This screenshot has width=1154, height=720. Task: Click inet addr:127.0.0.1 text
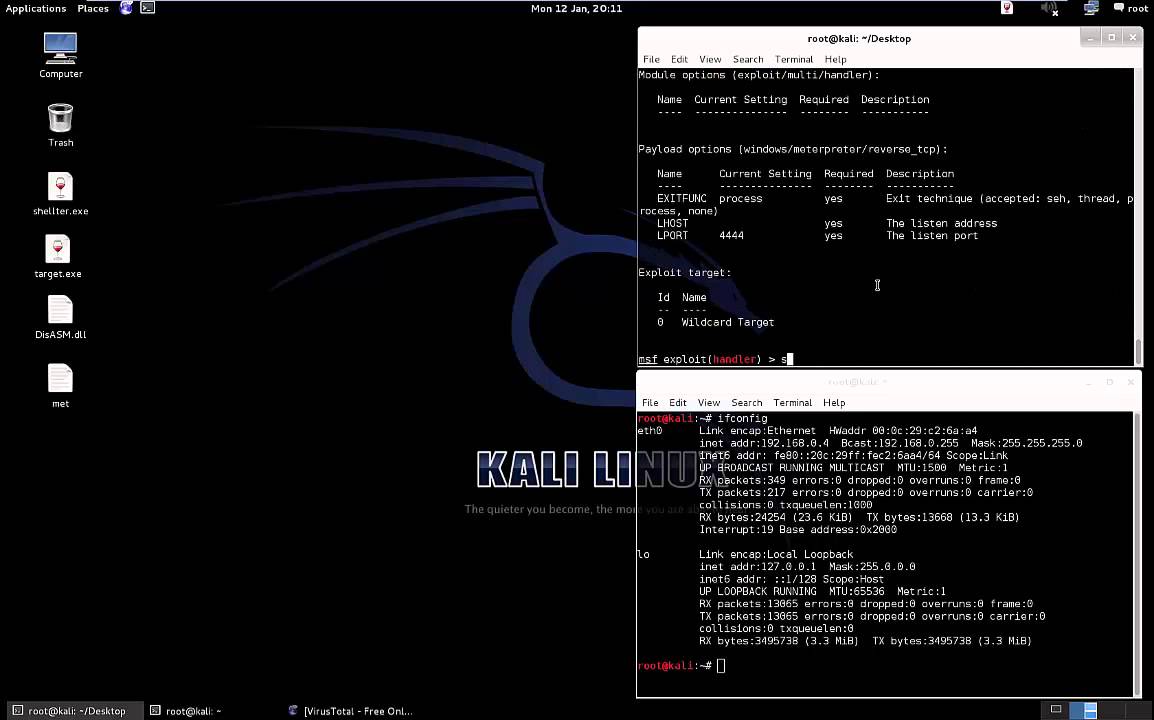[x=757, y=567]
